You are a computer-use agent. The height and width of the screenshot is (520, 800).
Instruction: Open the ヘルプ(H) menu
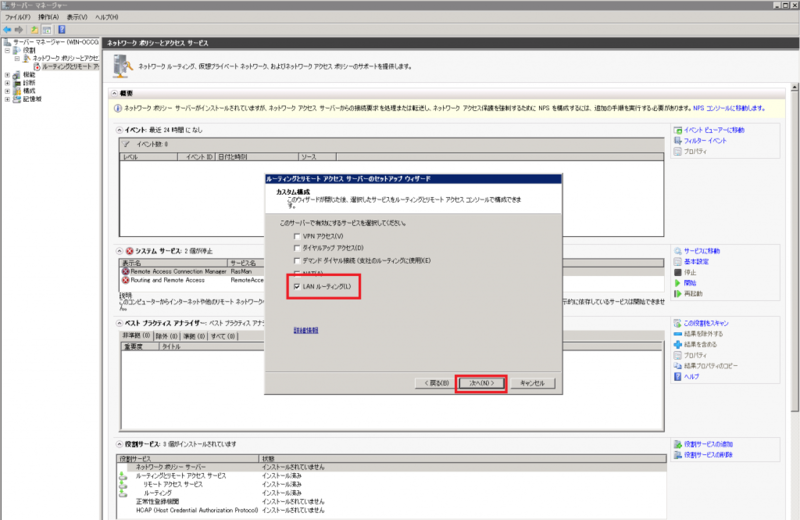click(x=107, y=17)
